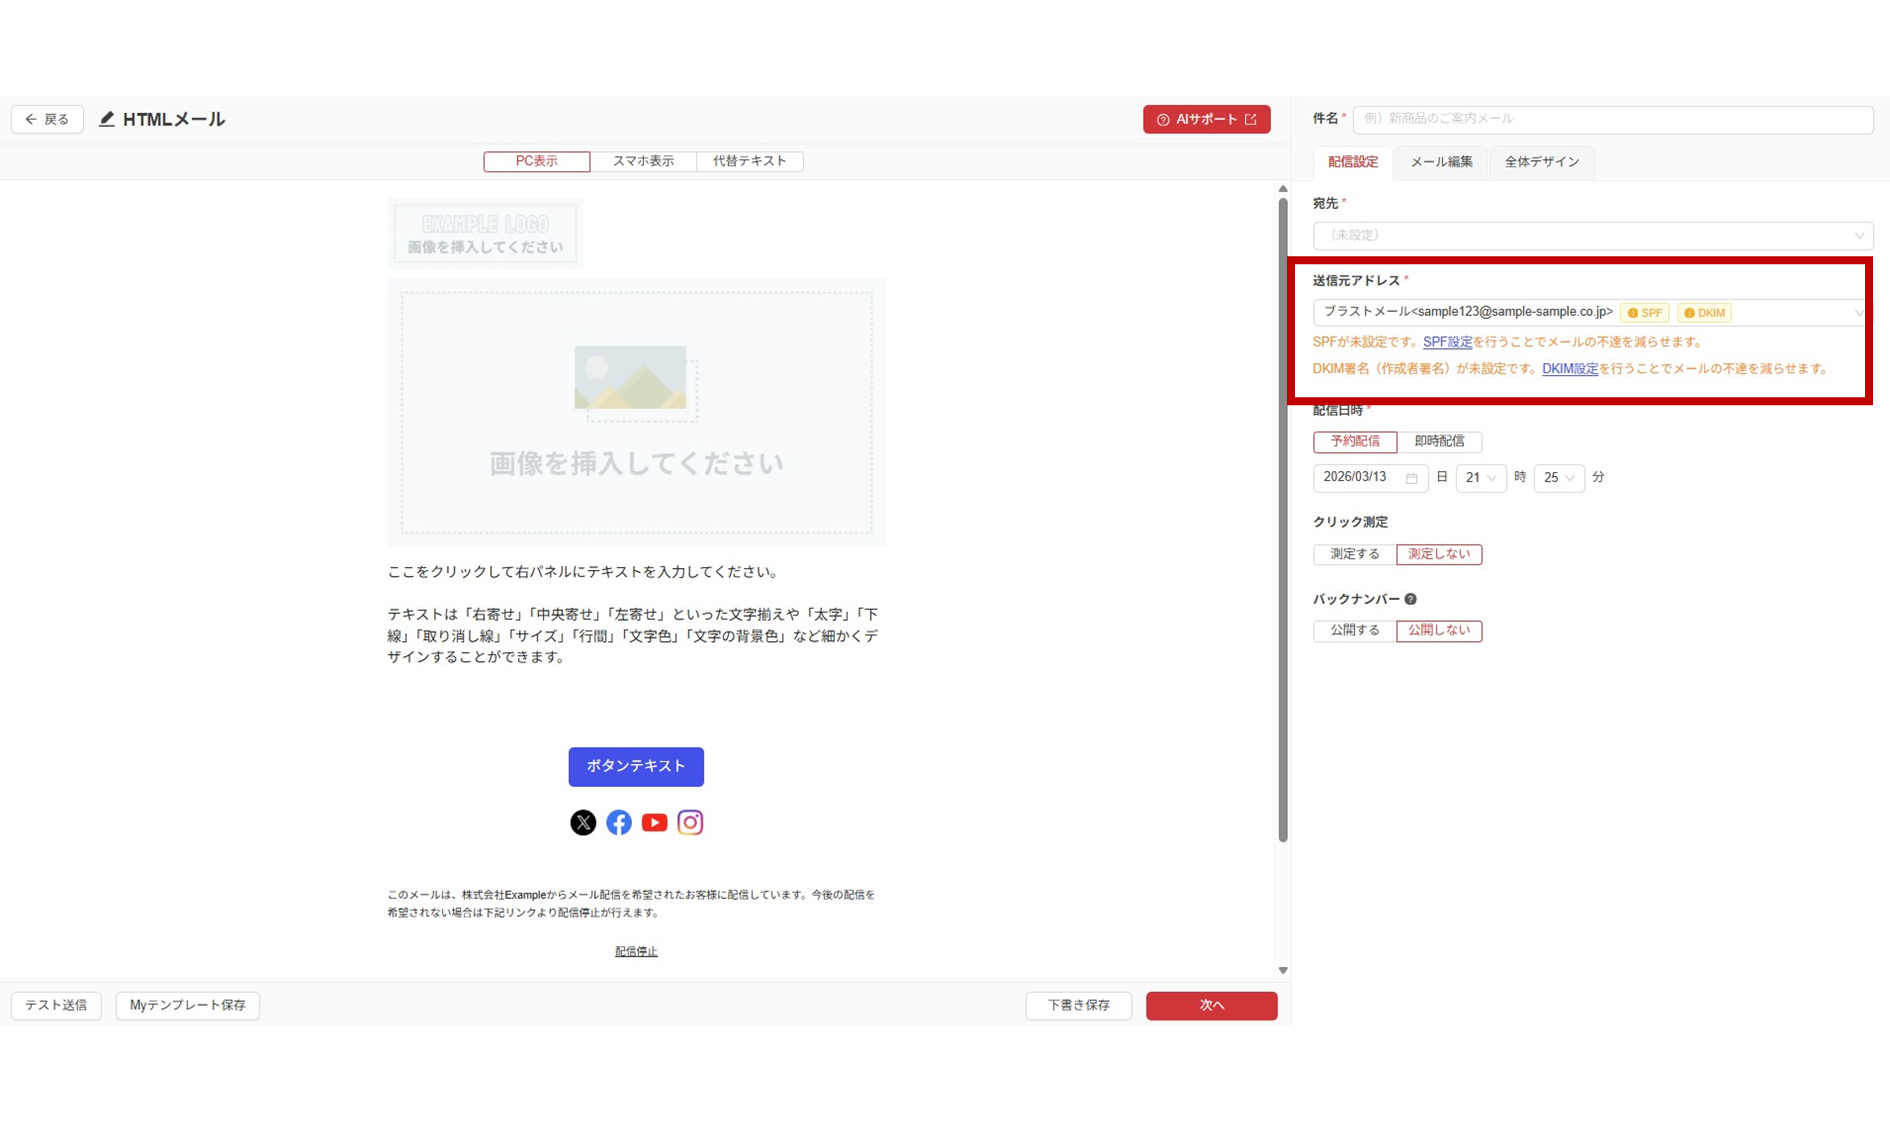
Task: Click the blue ボタンテキスト button in preview
Action: 636,766
